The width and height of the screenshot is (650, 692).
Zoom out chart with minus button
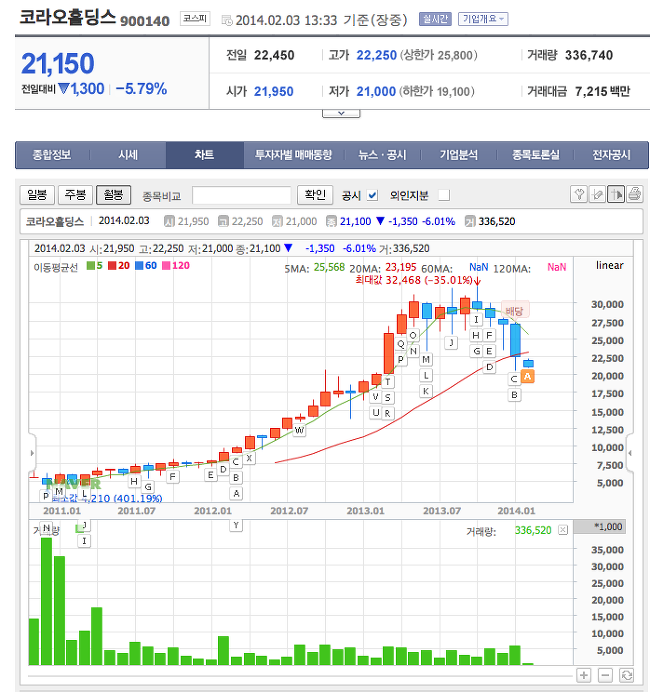(605, 675)
